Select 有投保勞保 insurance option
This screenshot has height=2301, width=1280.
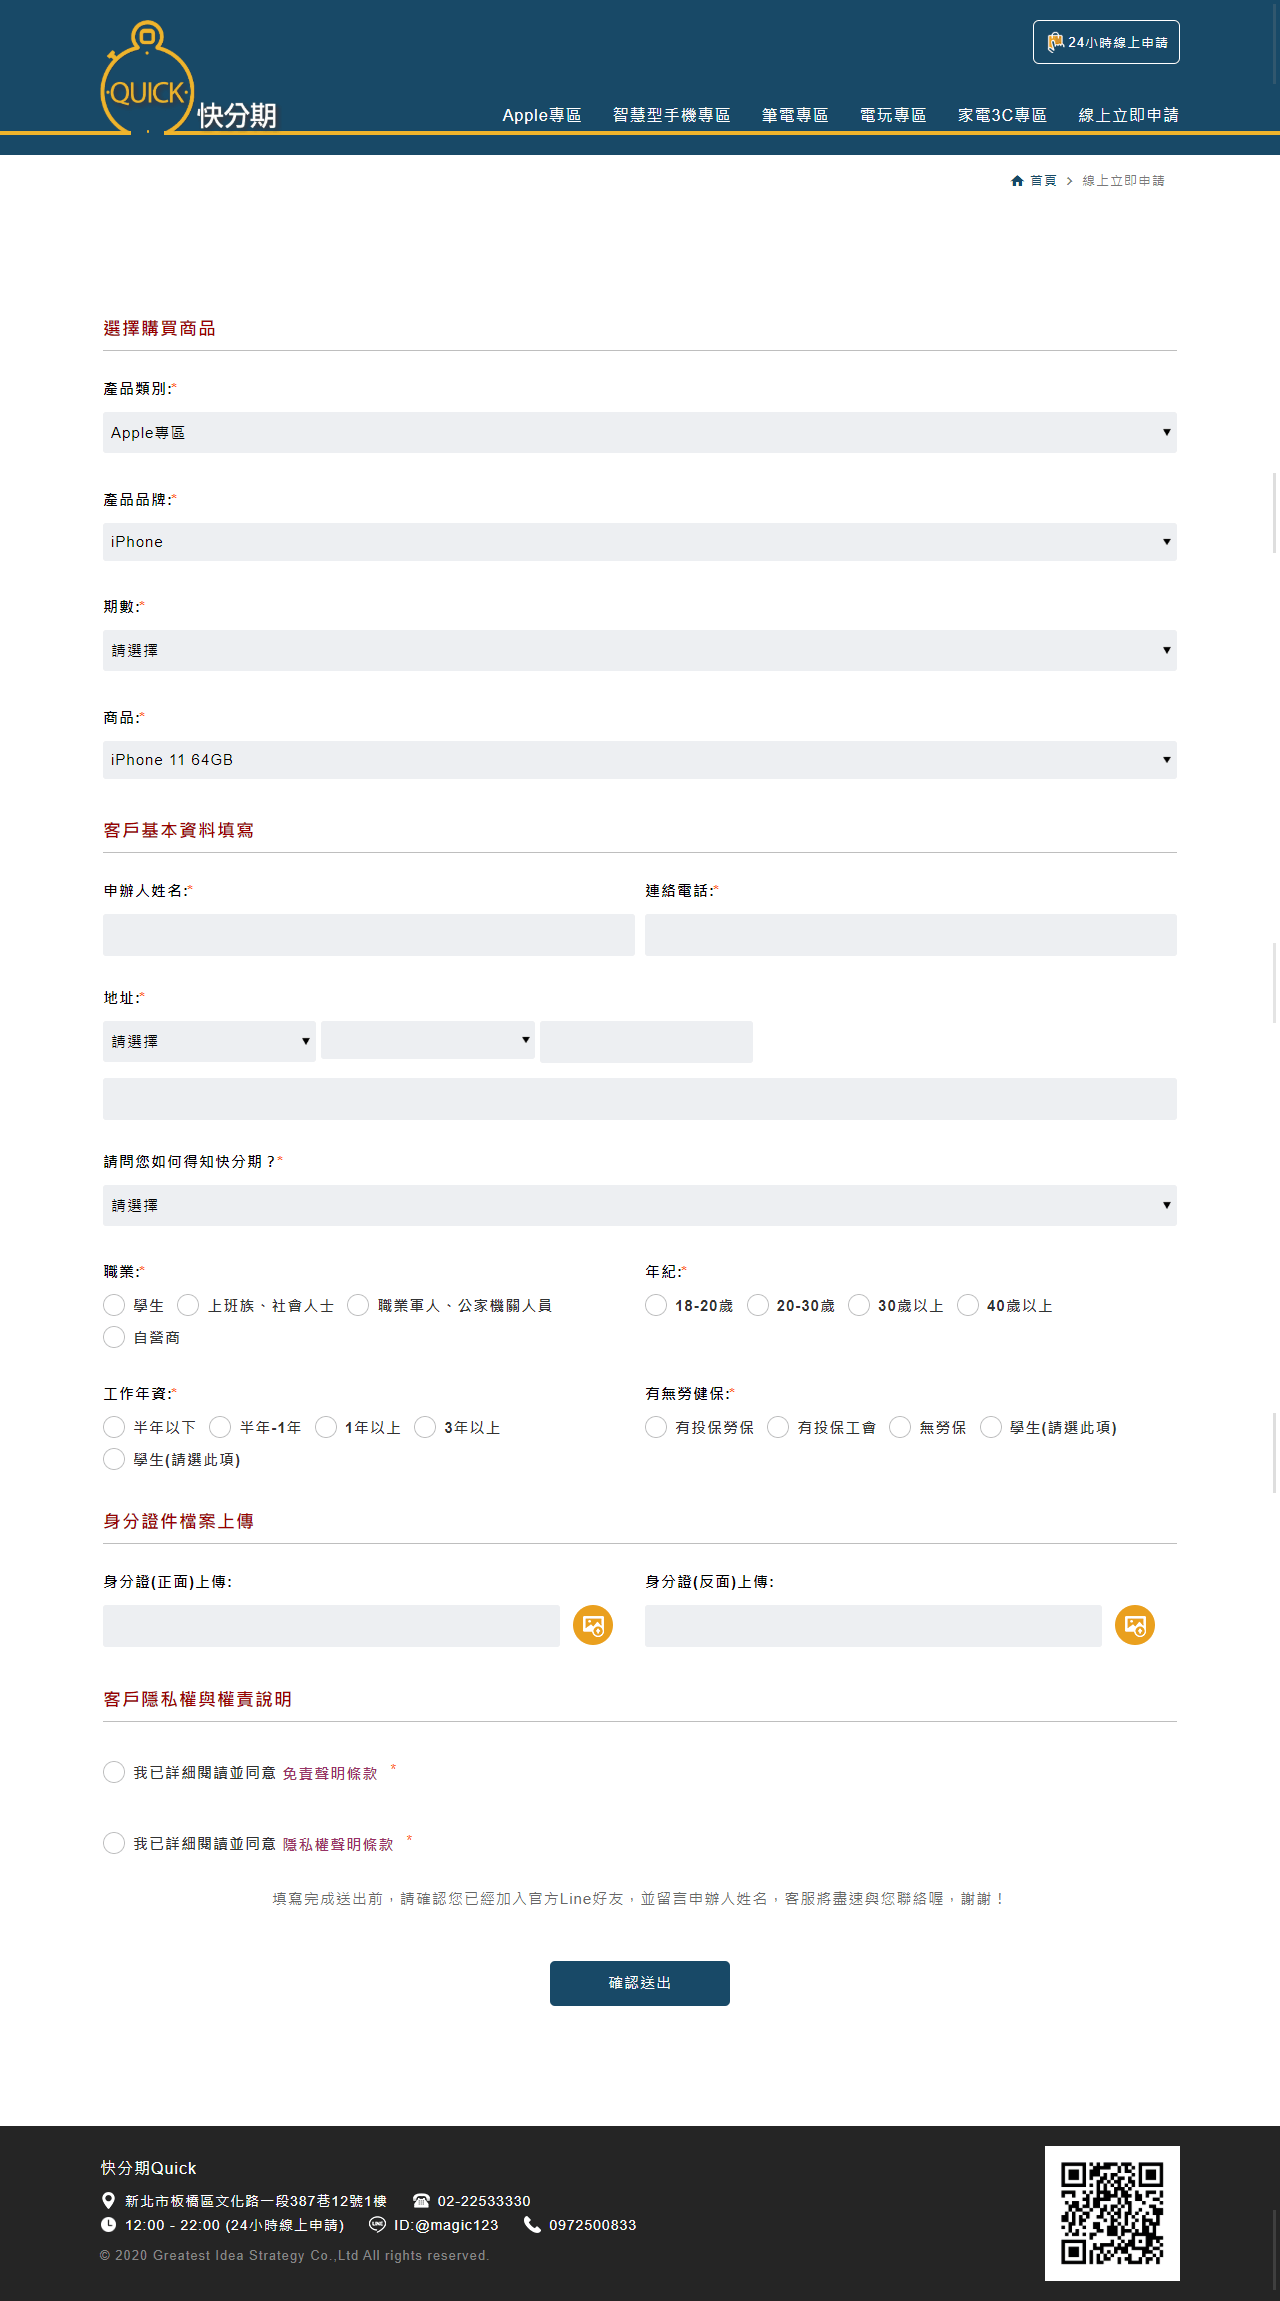pos(656,1427)
